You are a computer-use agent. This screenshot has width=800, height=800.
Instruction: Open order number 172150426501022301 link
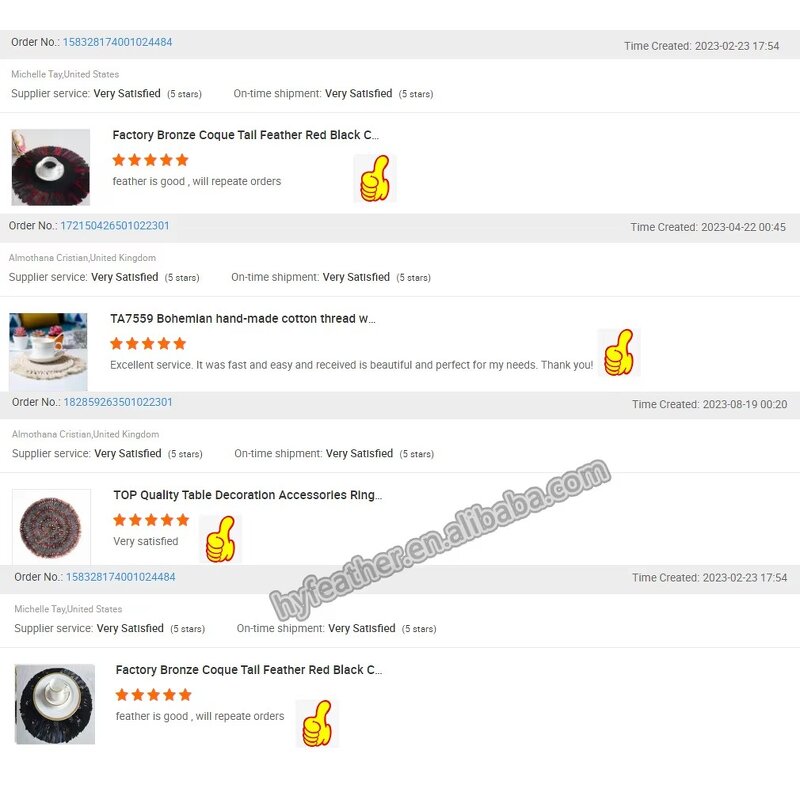115,226
